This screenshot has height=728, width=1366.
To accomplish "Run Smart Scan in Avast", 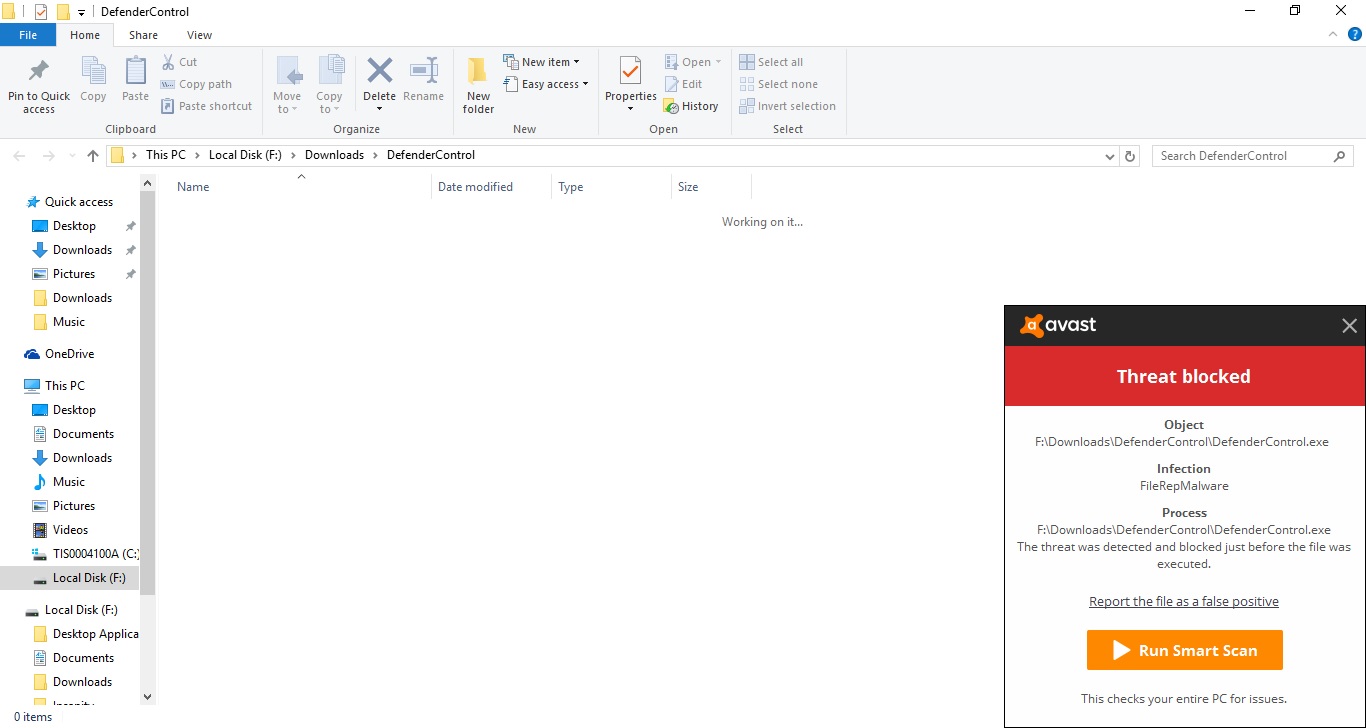I will click(1184, 650).
